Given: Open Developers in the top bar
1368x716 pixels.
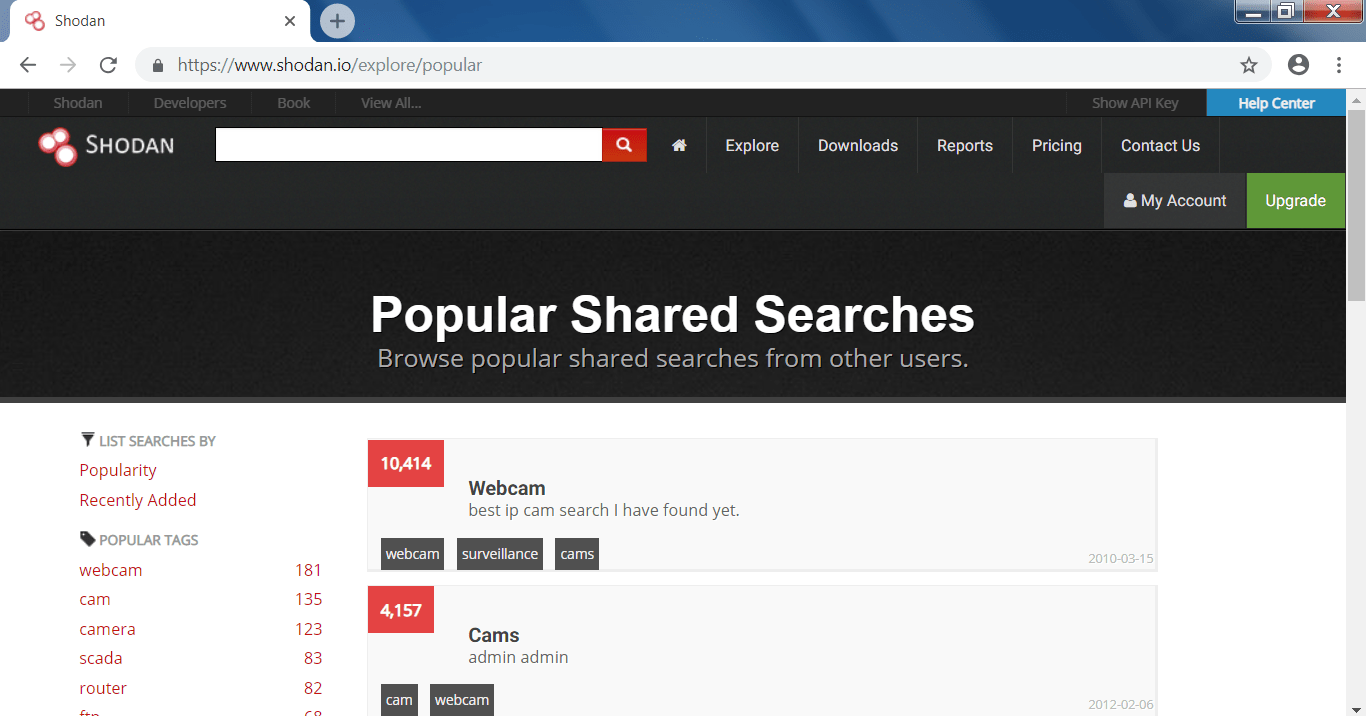Looking at the screenshot, I should [x=190, y=103].
